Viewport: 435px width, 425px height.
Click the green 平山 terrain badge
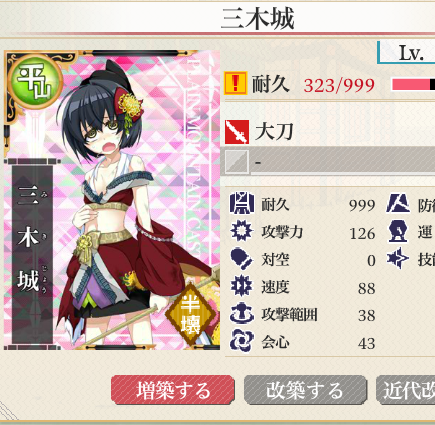pos(34,82)
